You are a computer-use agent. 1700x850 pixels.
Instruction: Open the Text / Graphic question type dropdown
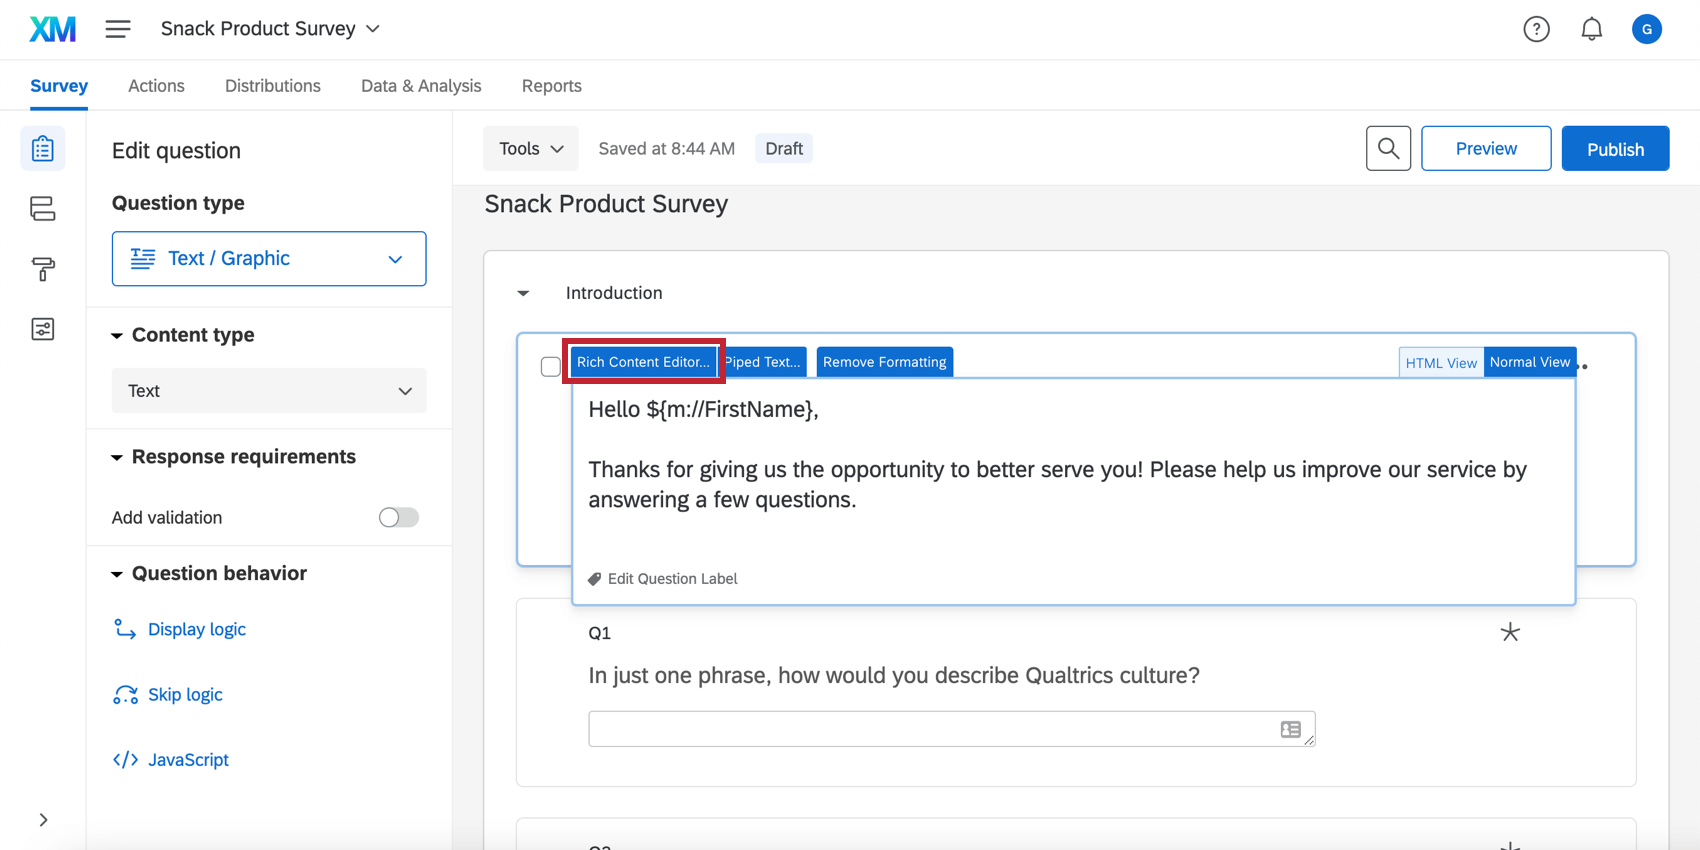point(269,259)
